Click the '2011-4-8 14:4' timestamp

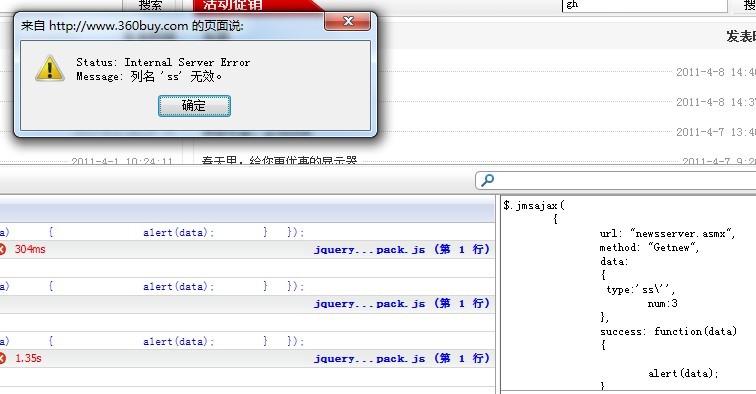click(716, 72)
